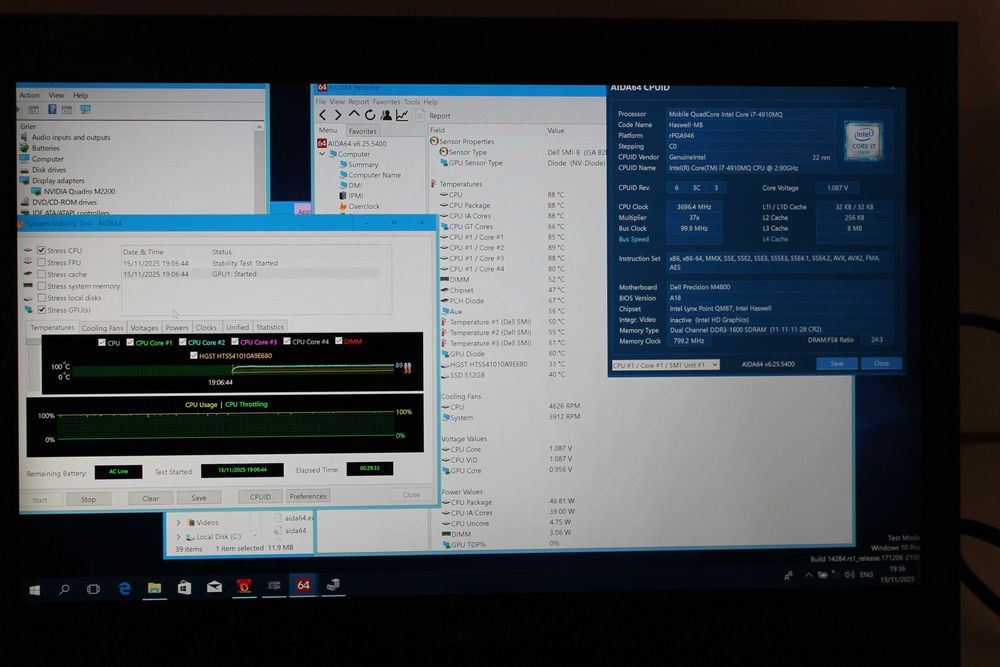1000x667 pixels.
Task: Refresh the AIDA64 sensor page
Action: click(370, 115)
